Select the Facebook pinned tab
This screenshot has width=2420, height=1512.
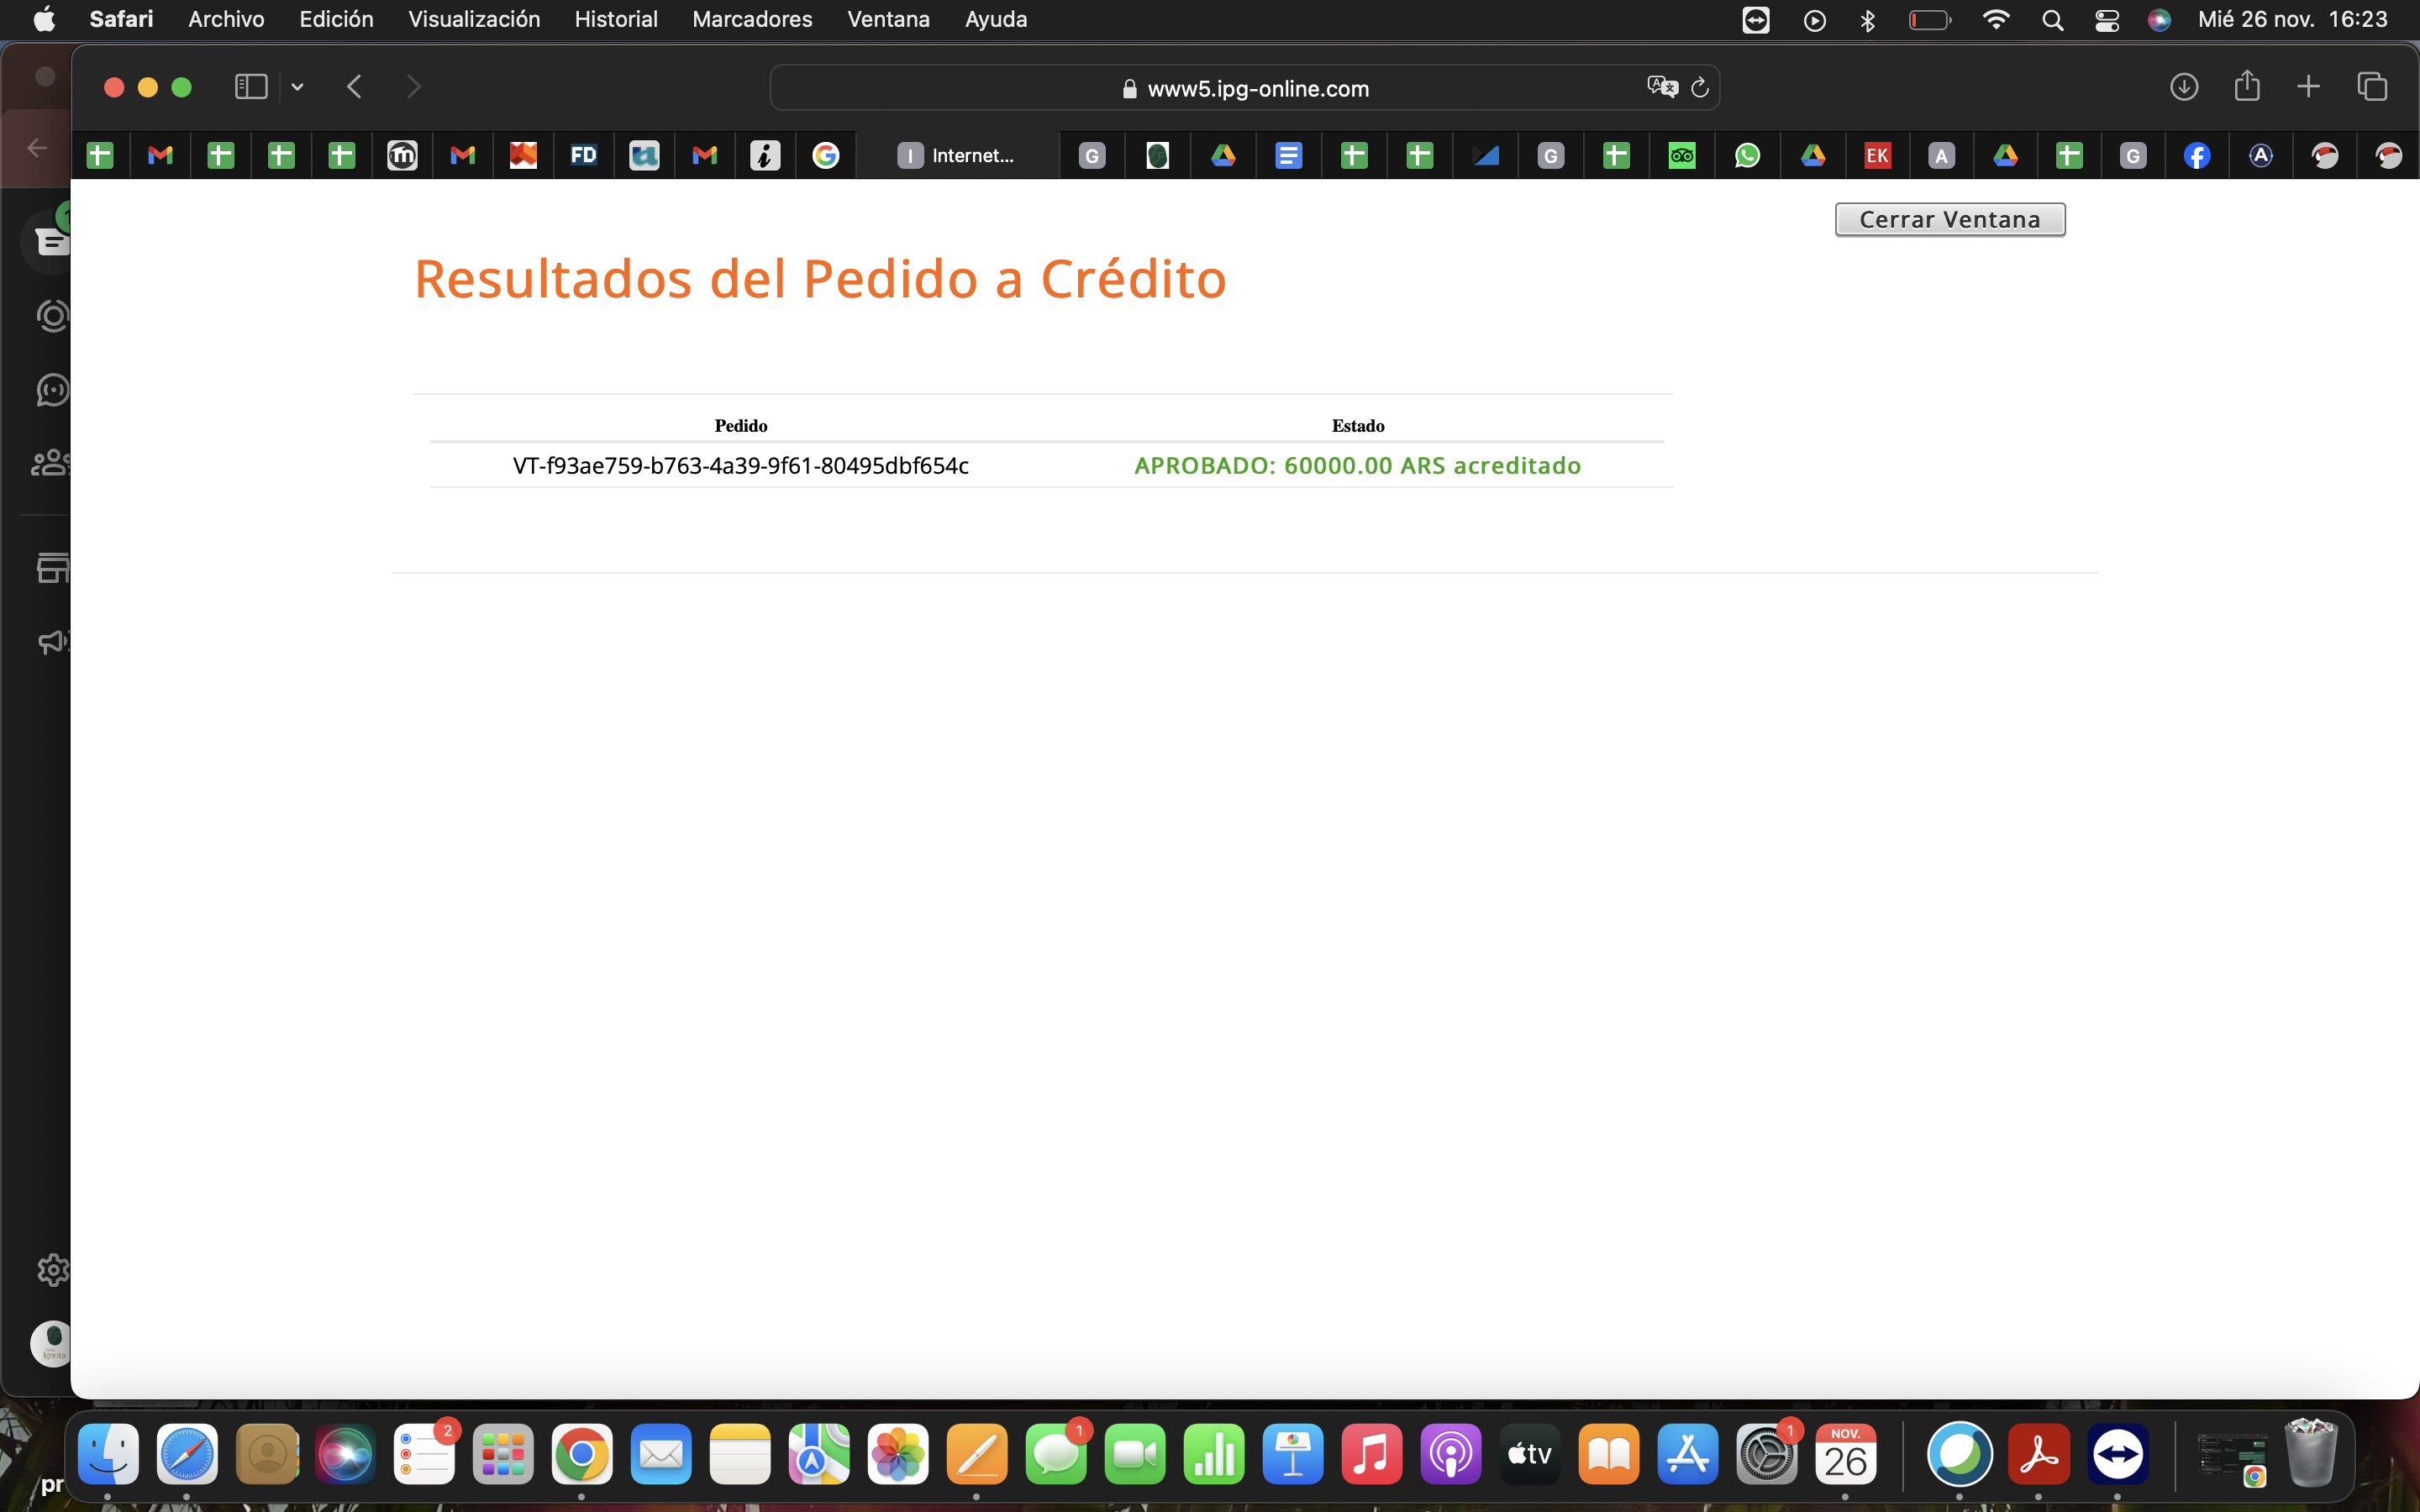pyautogui.click(x=2196, y=155)
